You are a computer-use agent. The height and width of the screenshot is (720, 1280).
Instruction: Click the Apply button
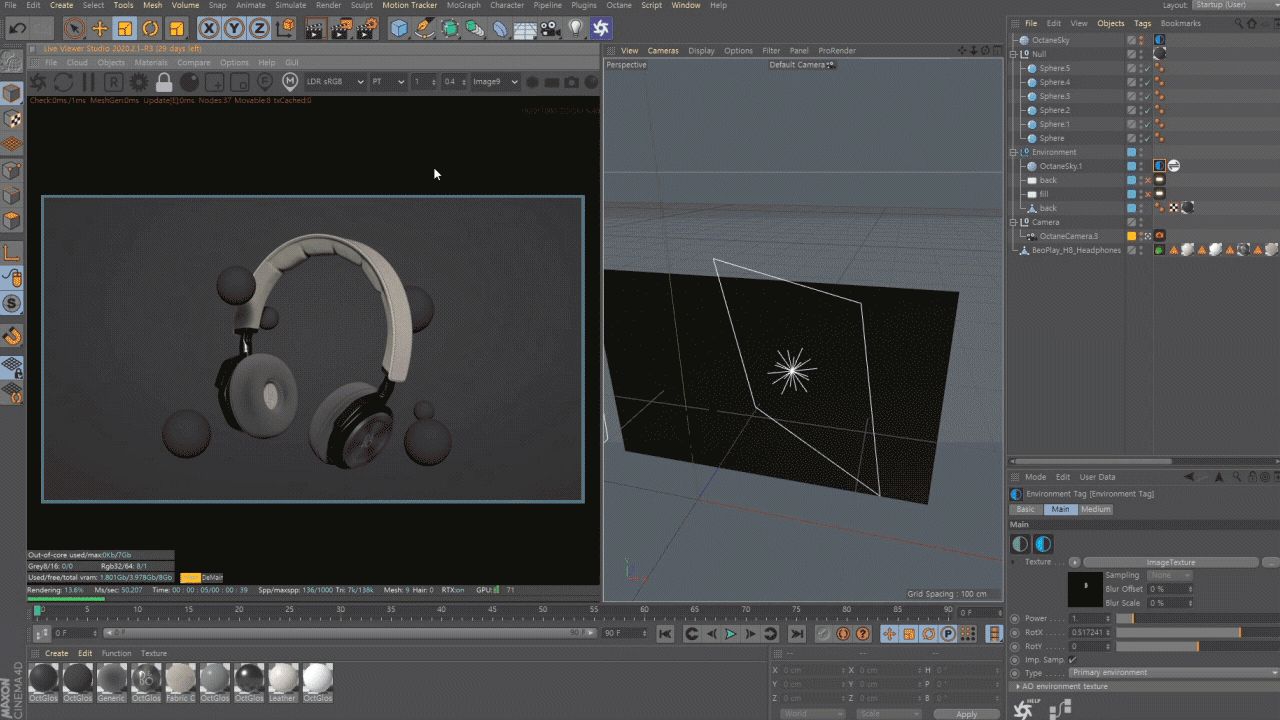[x=965, y=714]
